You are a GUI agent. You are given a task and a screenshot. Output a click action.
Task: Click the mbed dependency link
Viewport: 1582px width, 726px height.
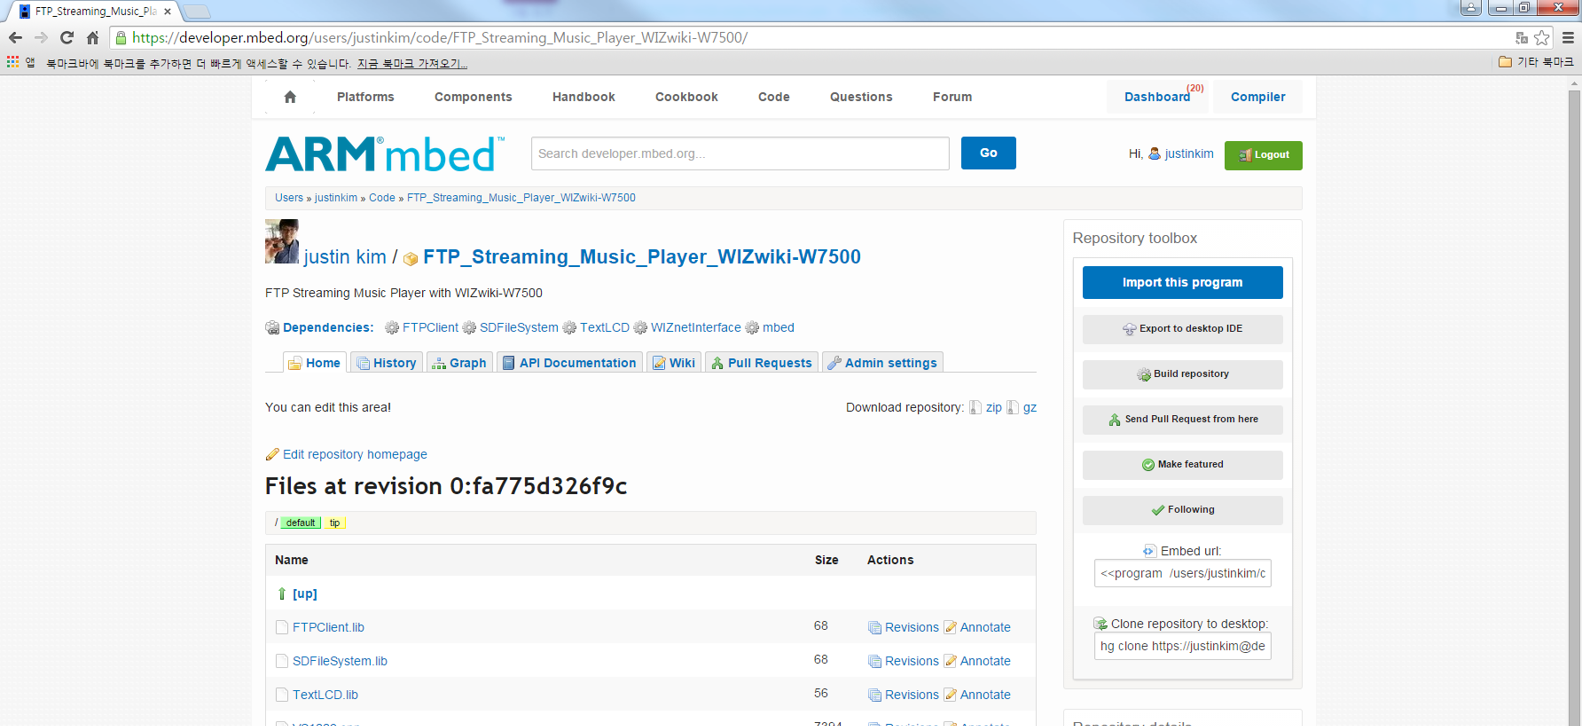778,328
